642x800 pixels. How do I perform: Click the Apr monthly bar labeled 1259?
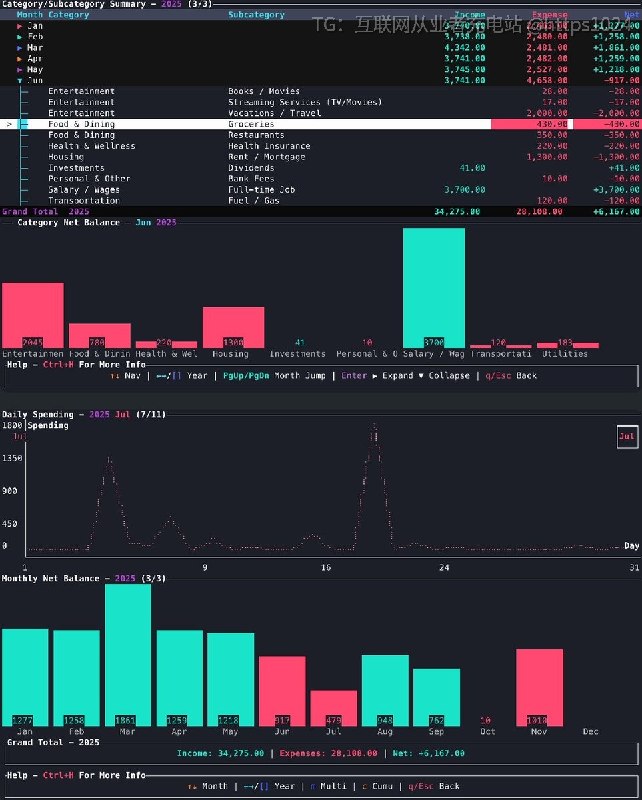tap(180, 679)
